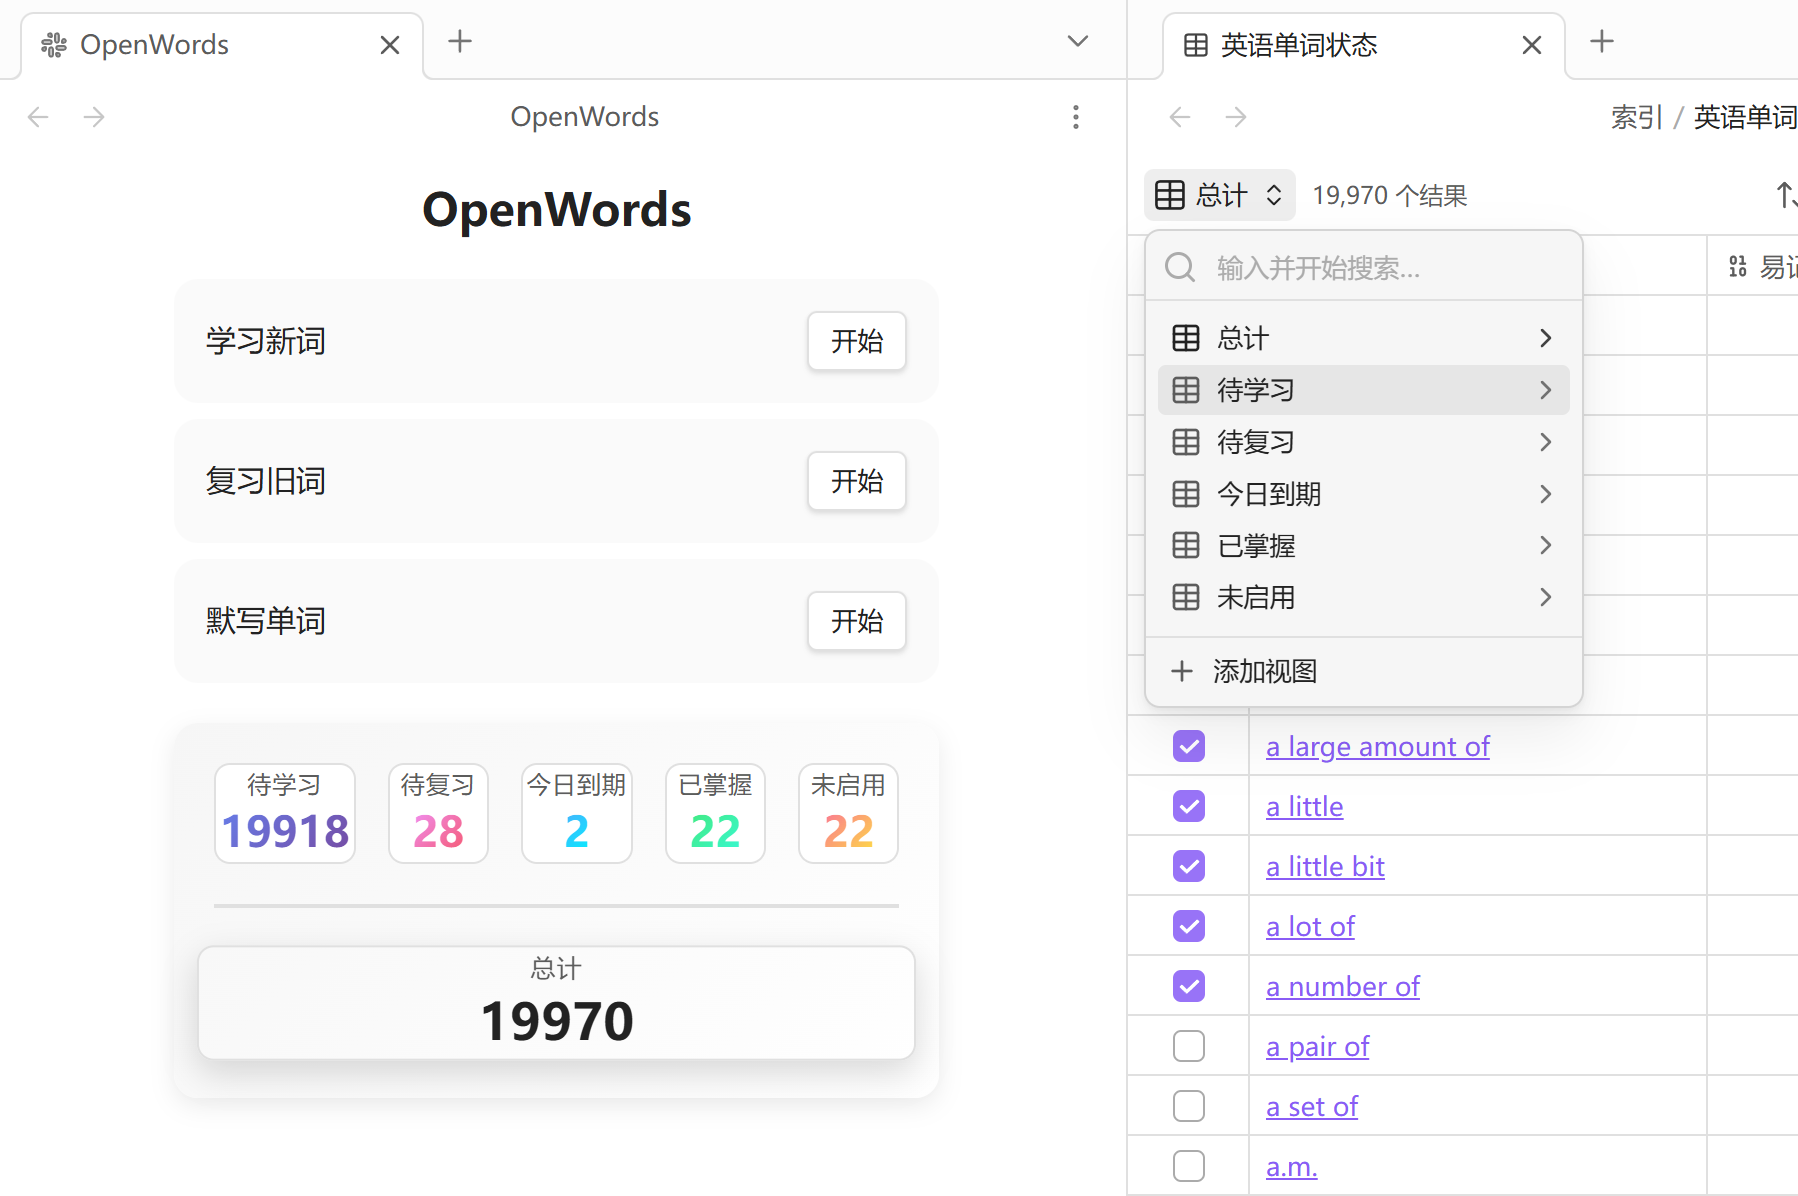Start 默写单词 with its 开始 button
The image size is (1798, 1196).
(x=857, y=621)
